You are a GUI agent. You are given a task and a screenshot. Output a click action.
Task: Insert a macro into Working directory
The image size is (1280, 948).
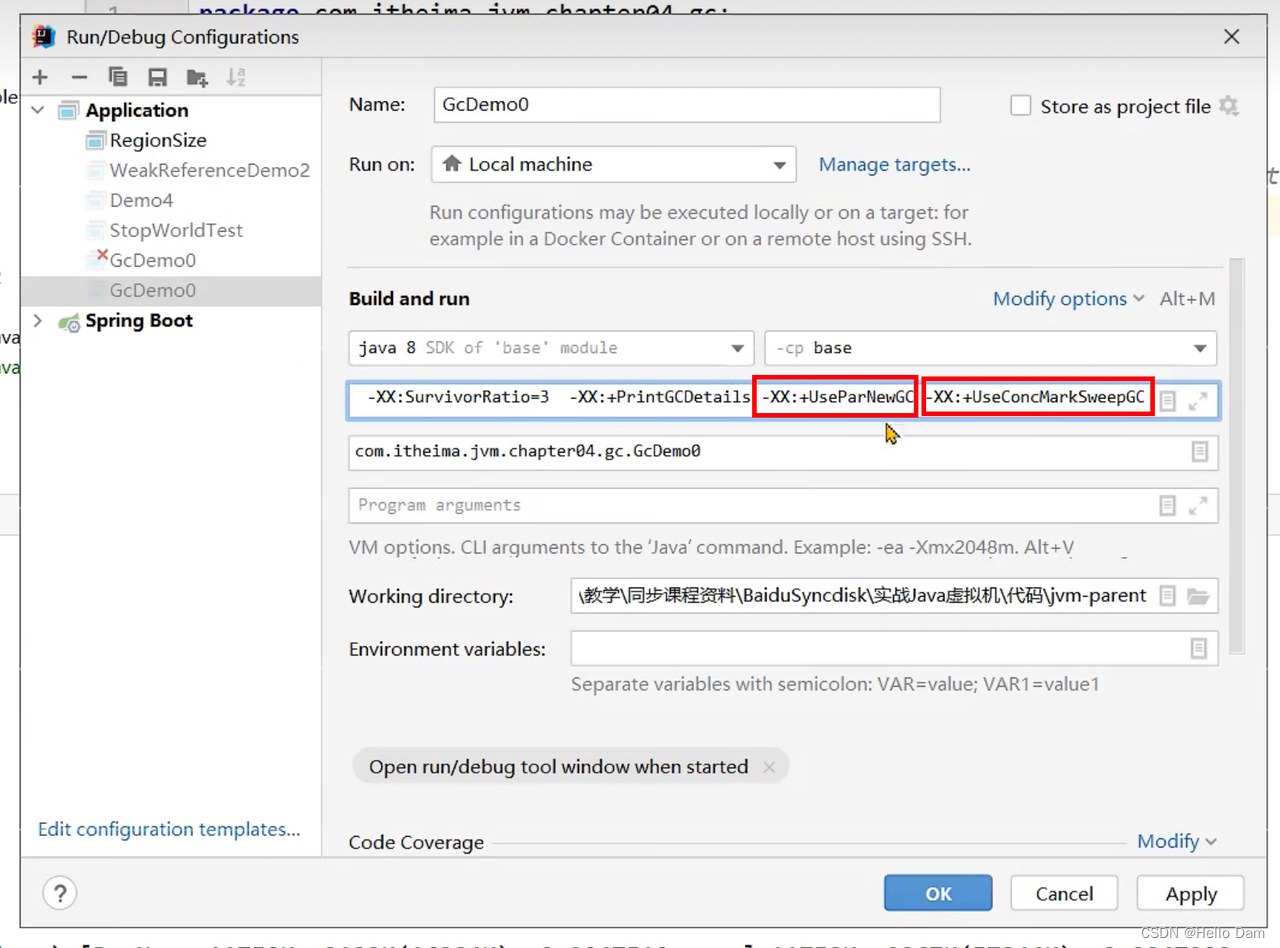[x=1167, y=596]
